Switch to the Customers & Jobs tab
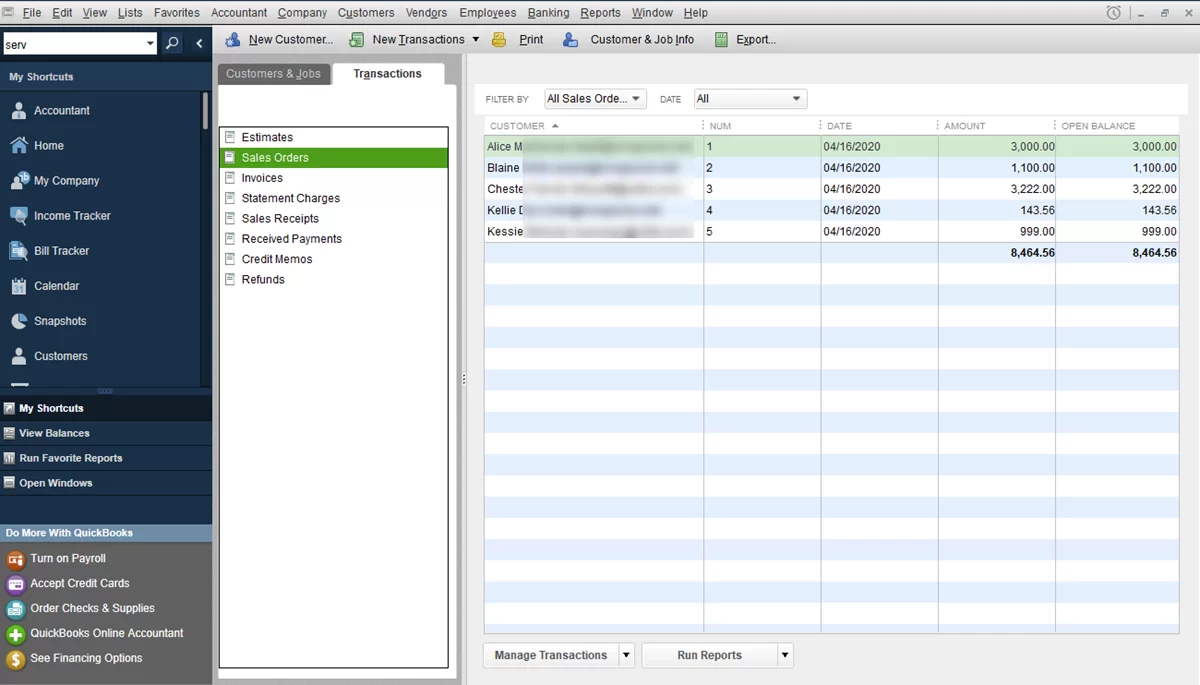The width and height of the screenshot is (1200, 685). coord(273,73)
